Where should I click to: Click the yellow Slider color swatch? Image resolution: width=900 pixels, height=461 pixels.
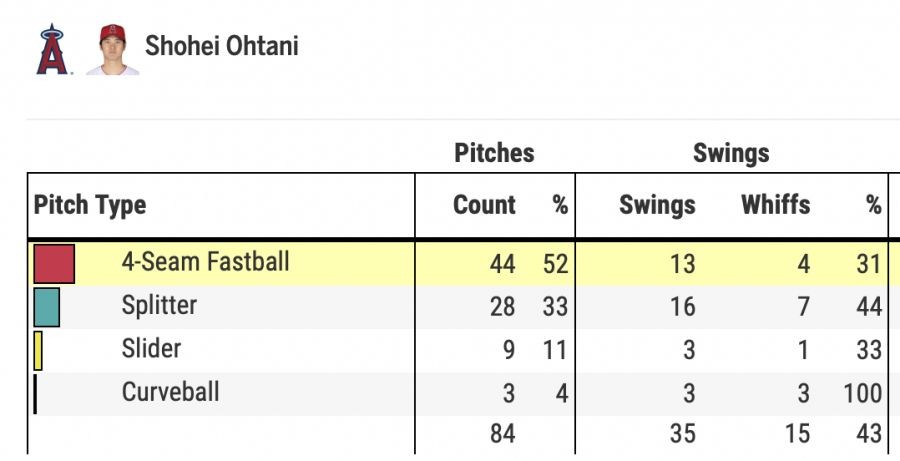pos(38,350)
